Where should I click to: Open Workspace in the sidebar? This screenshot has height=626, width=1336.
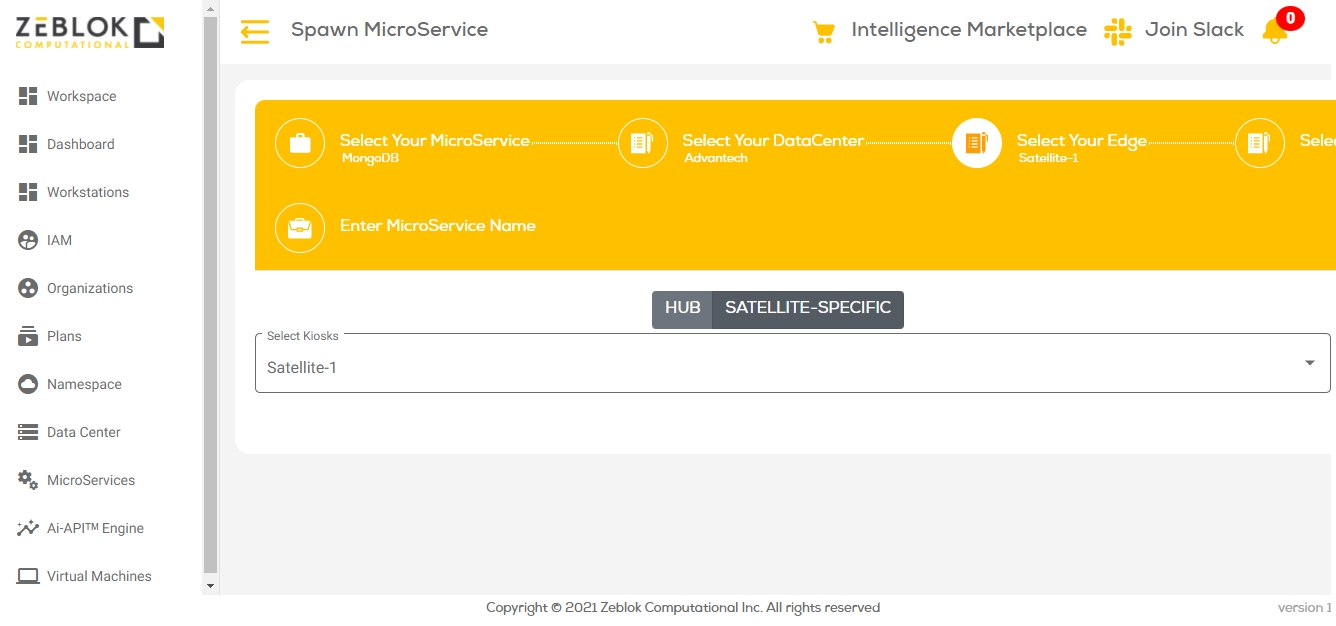81,96
